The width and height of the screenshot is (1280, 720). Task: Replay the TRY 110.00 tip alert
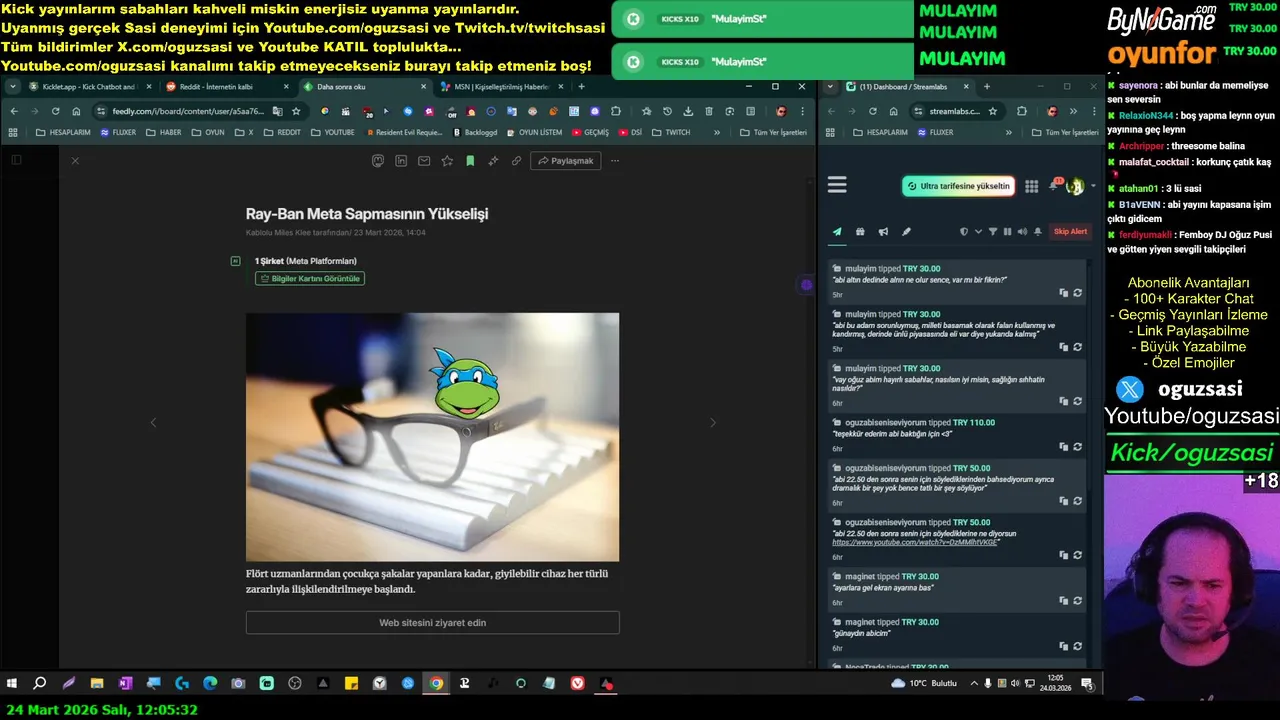[x=1077, y=447]
